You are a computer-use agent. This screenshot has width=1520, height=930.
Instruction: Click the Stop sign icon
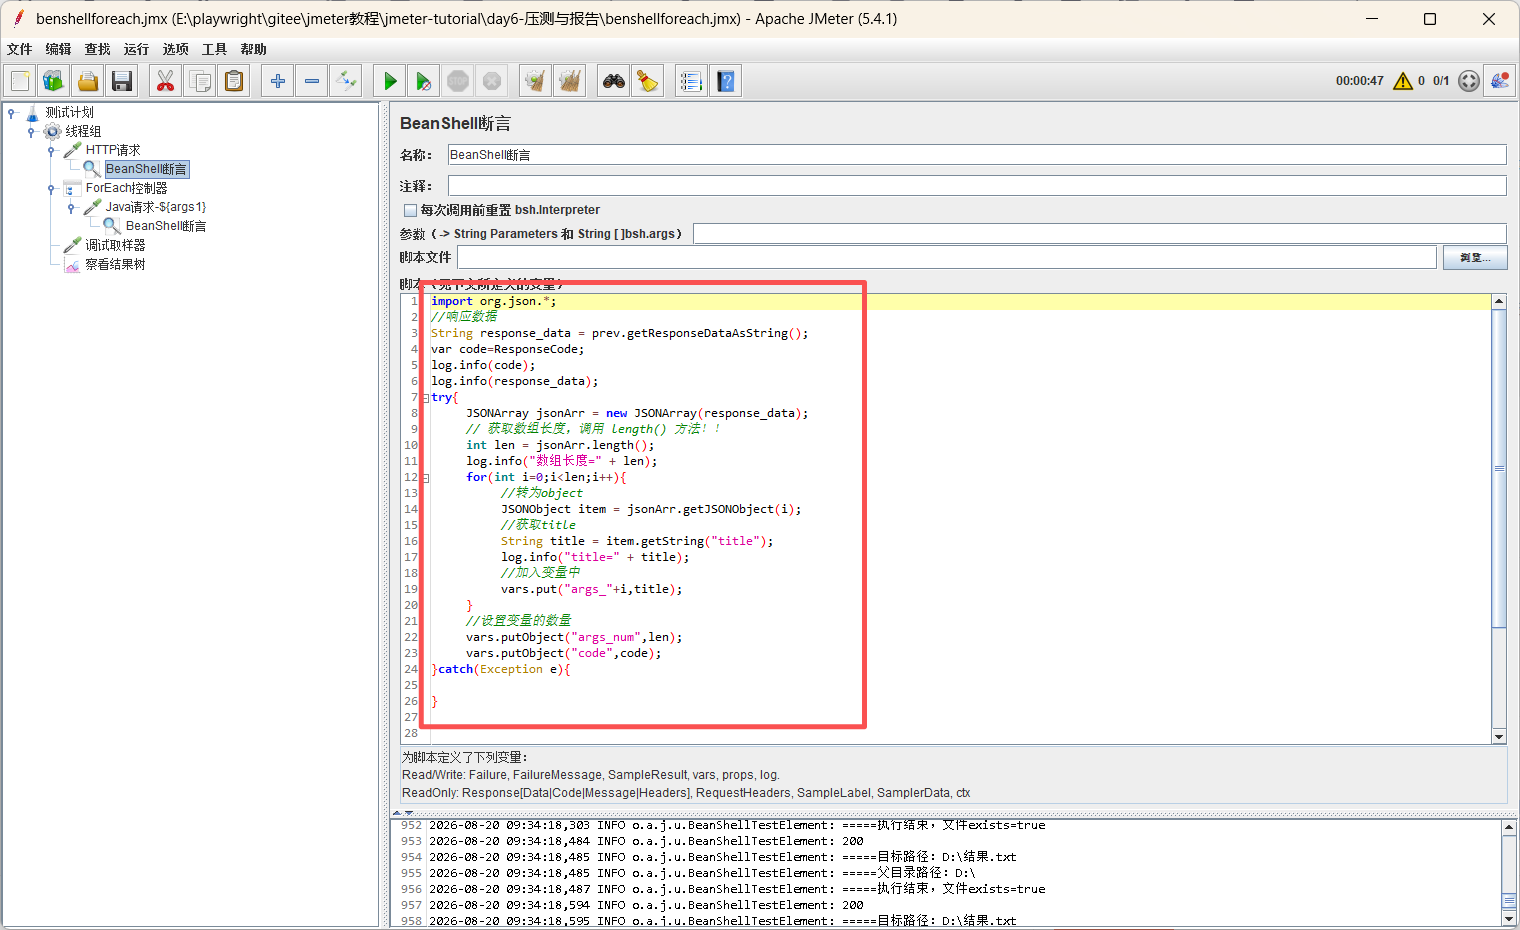point(458,81)
